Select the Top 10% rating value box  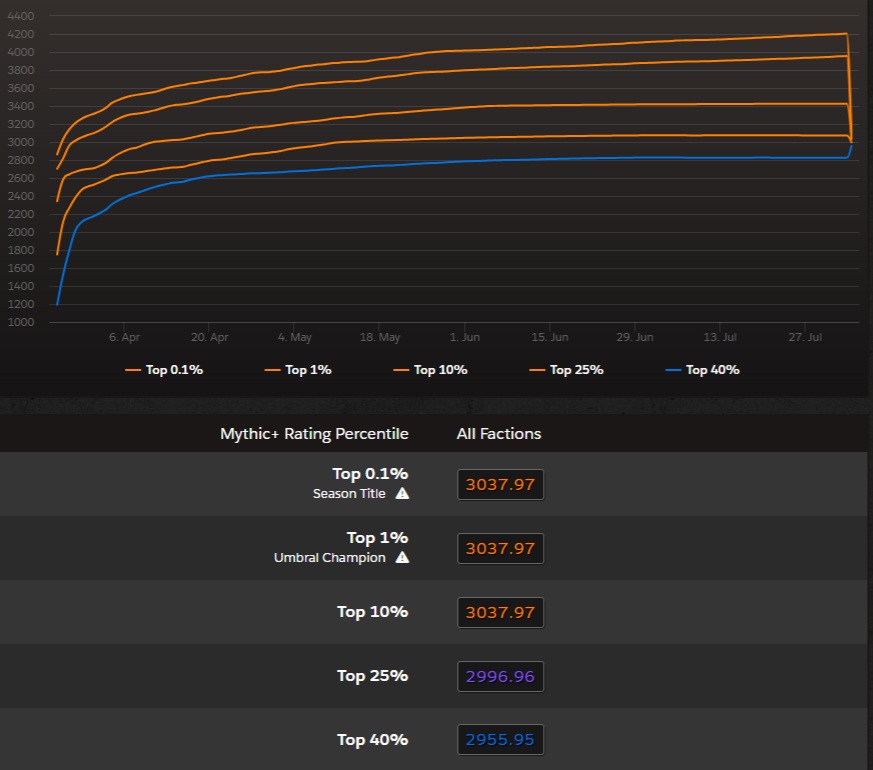[x=501, y=612]
